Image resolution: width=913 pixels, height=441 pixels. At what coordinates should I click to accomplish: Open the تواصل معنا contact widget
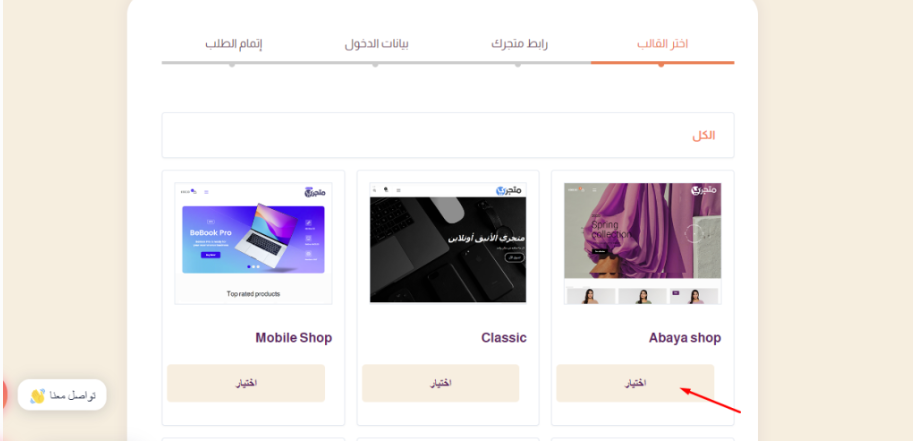coord(62,396)
